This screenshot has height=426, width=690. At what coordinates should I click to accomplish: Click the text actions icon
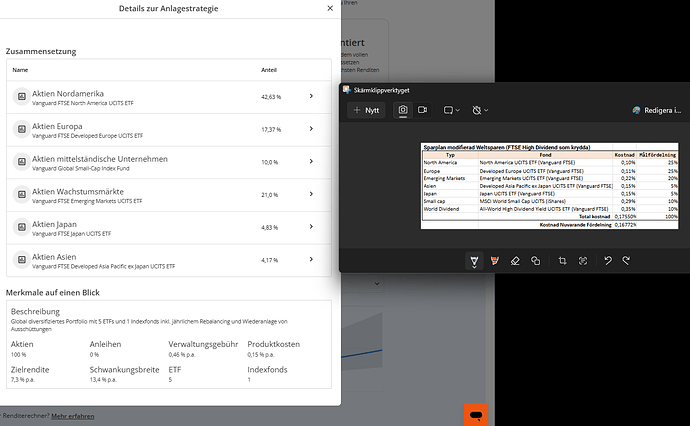(x=582, y=260)
